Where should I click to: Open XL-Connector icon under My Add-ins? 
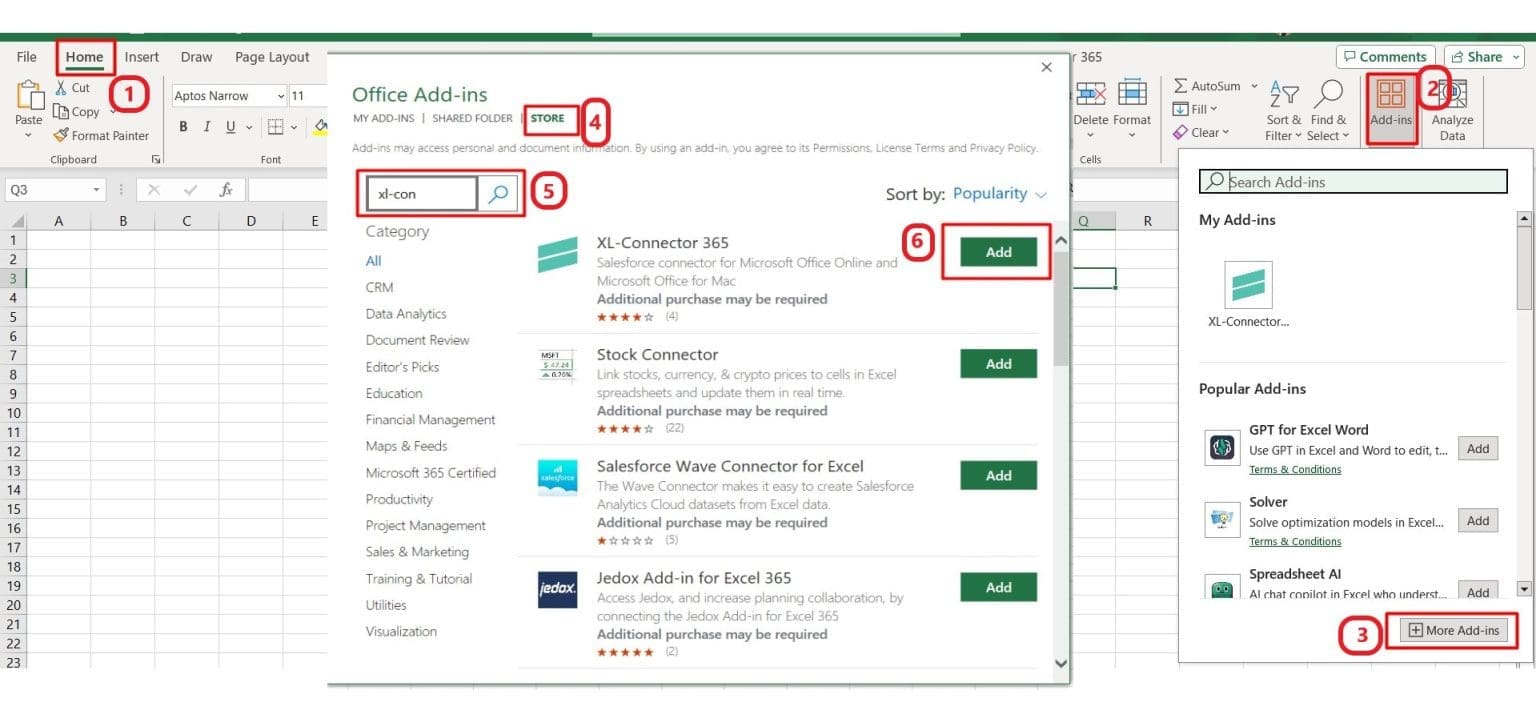[1248, 285]
